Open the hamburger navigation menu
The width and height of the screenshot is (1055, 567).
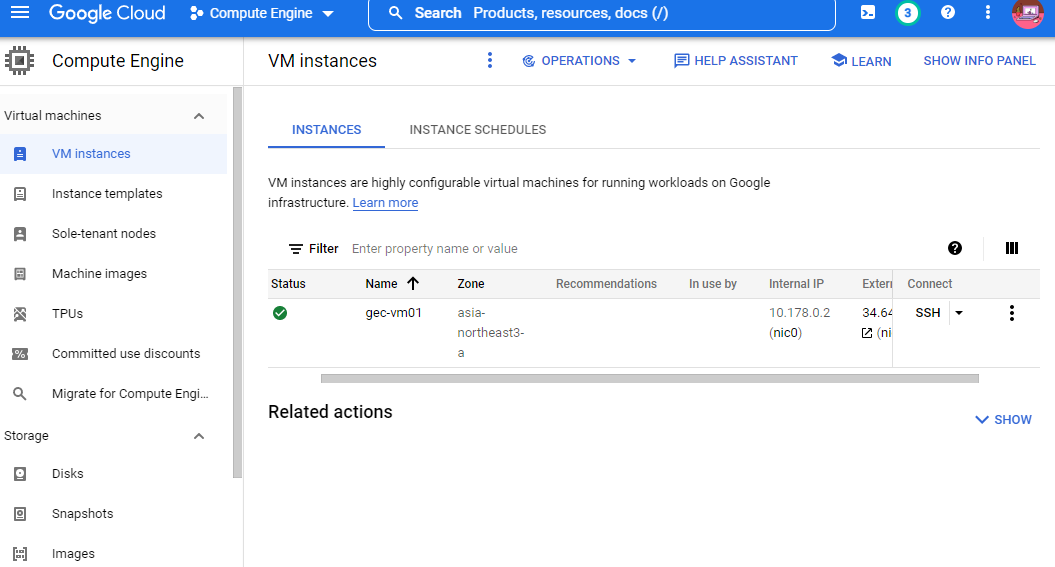(20, 13)
